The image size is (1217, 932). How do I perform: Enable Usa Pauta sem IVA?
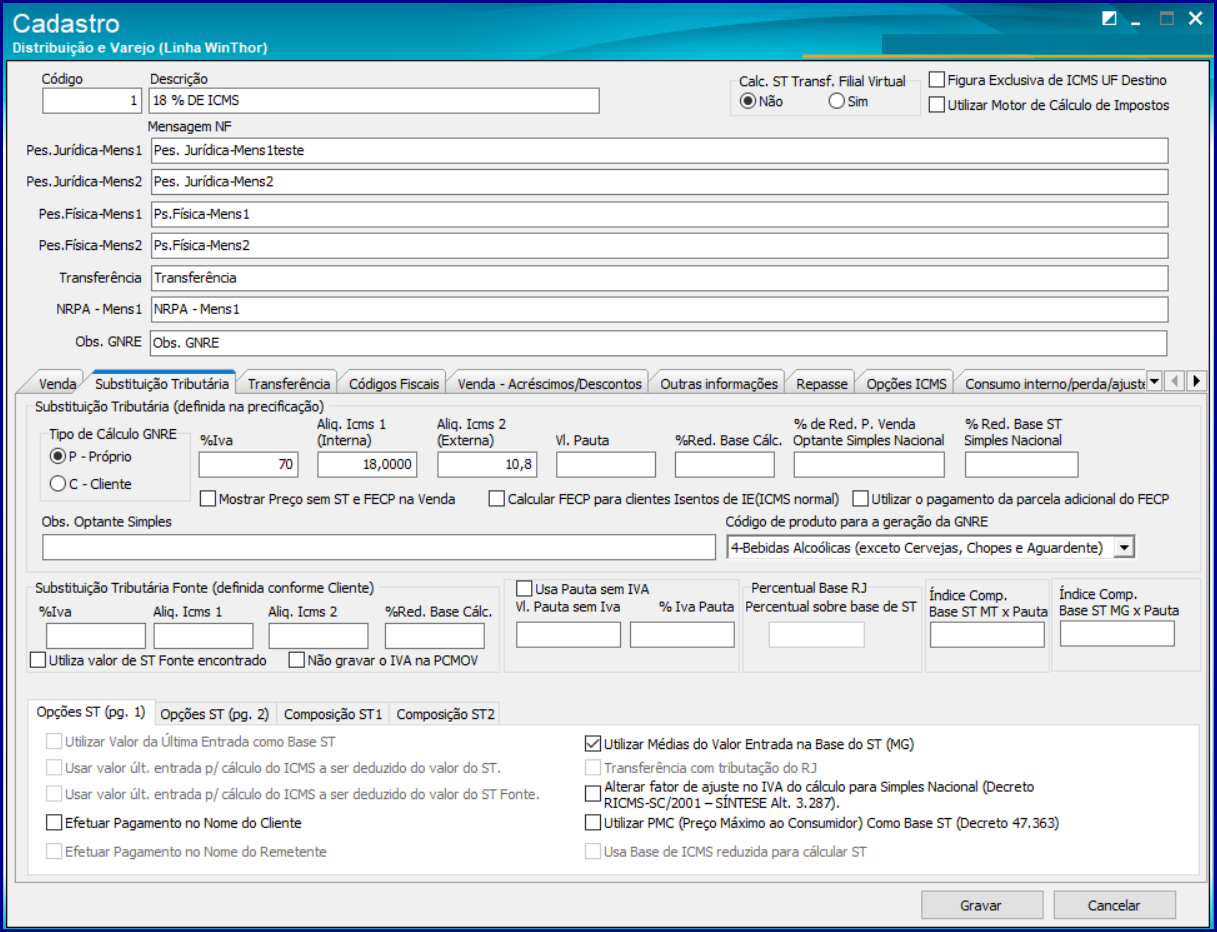click(582, 589)
